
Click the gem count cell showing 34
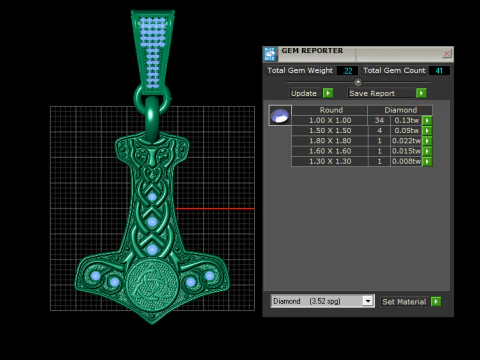pos(379,120)
